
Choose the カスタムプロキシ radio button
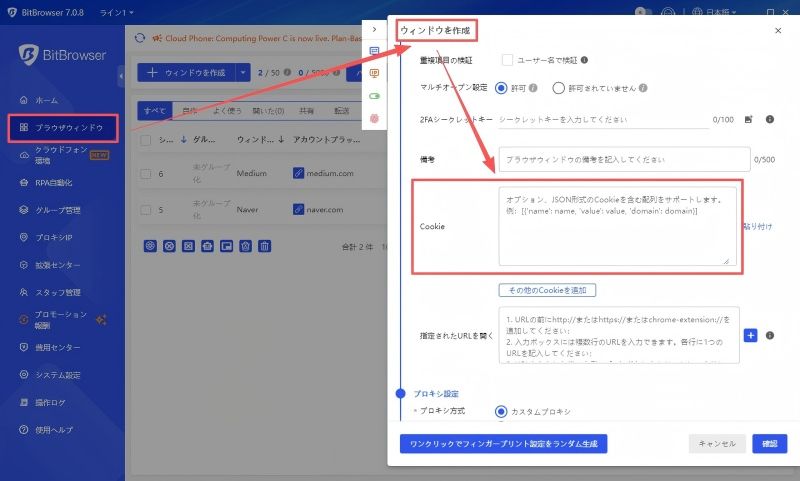pos(501,411)
